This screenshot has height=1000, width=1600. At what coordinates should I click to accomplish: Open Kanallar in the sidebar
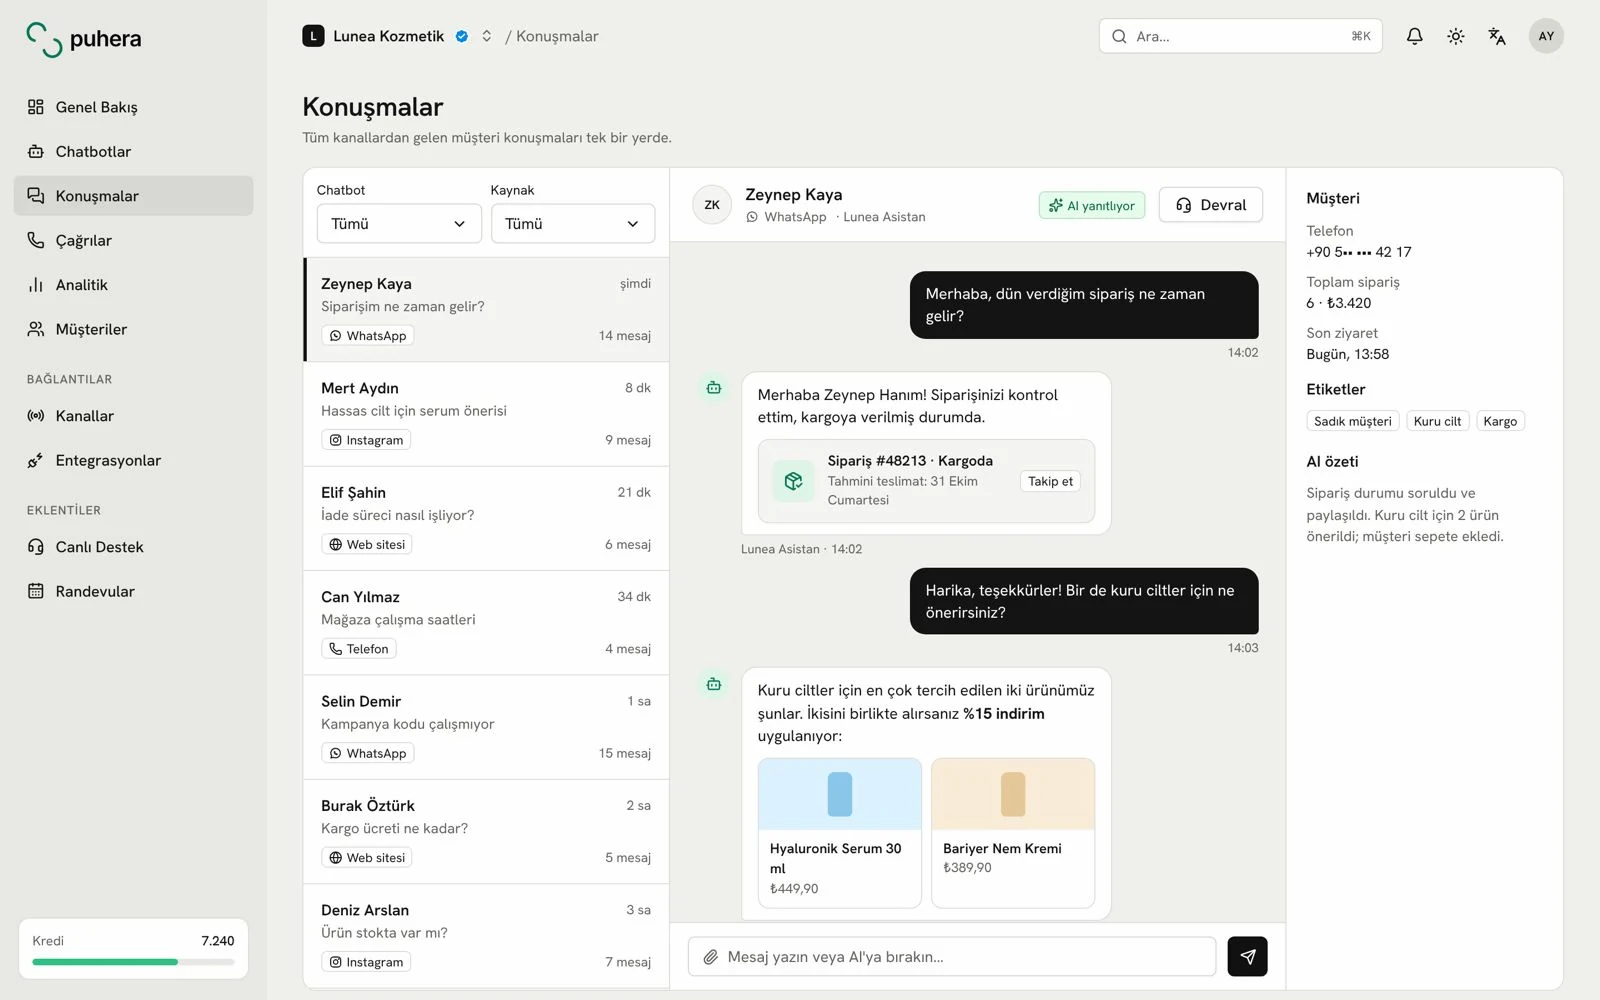tap(133, 416)
